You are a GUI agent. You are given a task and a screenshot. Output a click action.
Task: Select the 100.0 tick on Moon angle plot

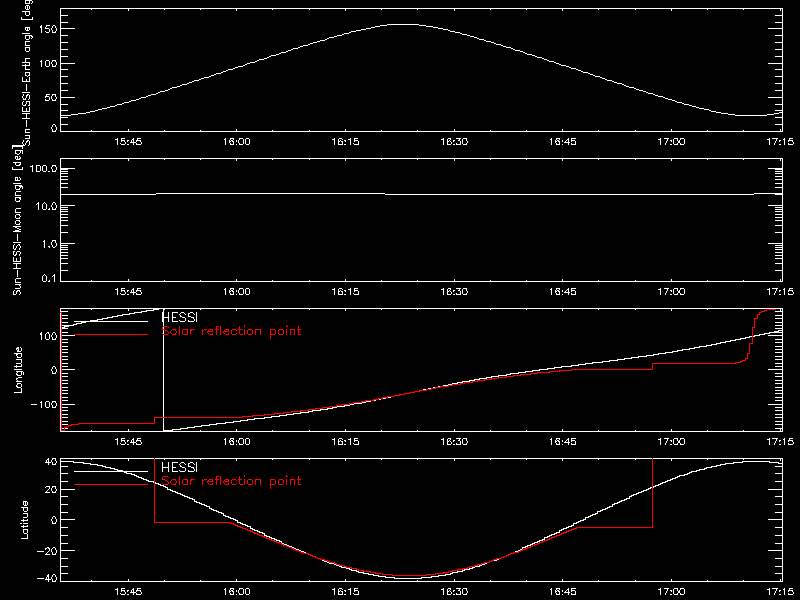(x=44, y=169)
